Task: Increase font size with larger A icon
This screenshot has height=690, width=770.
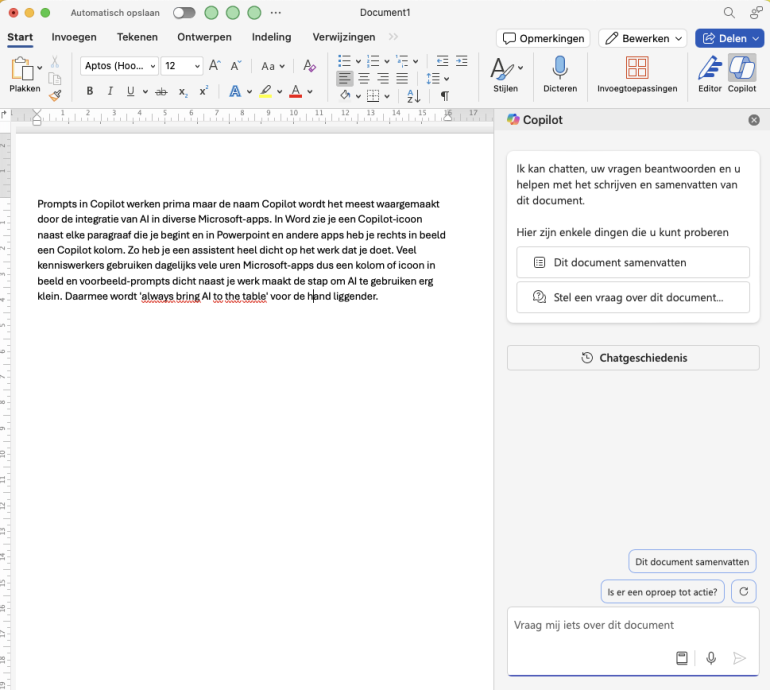Action: pos(215,65)
